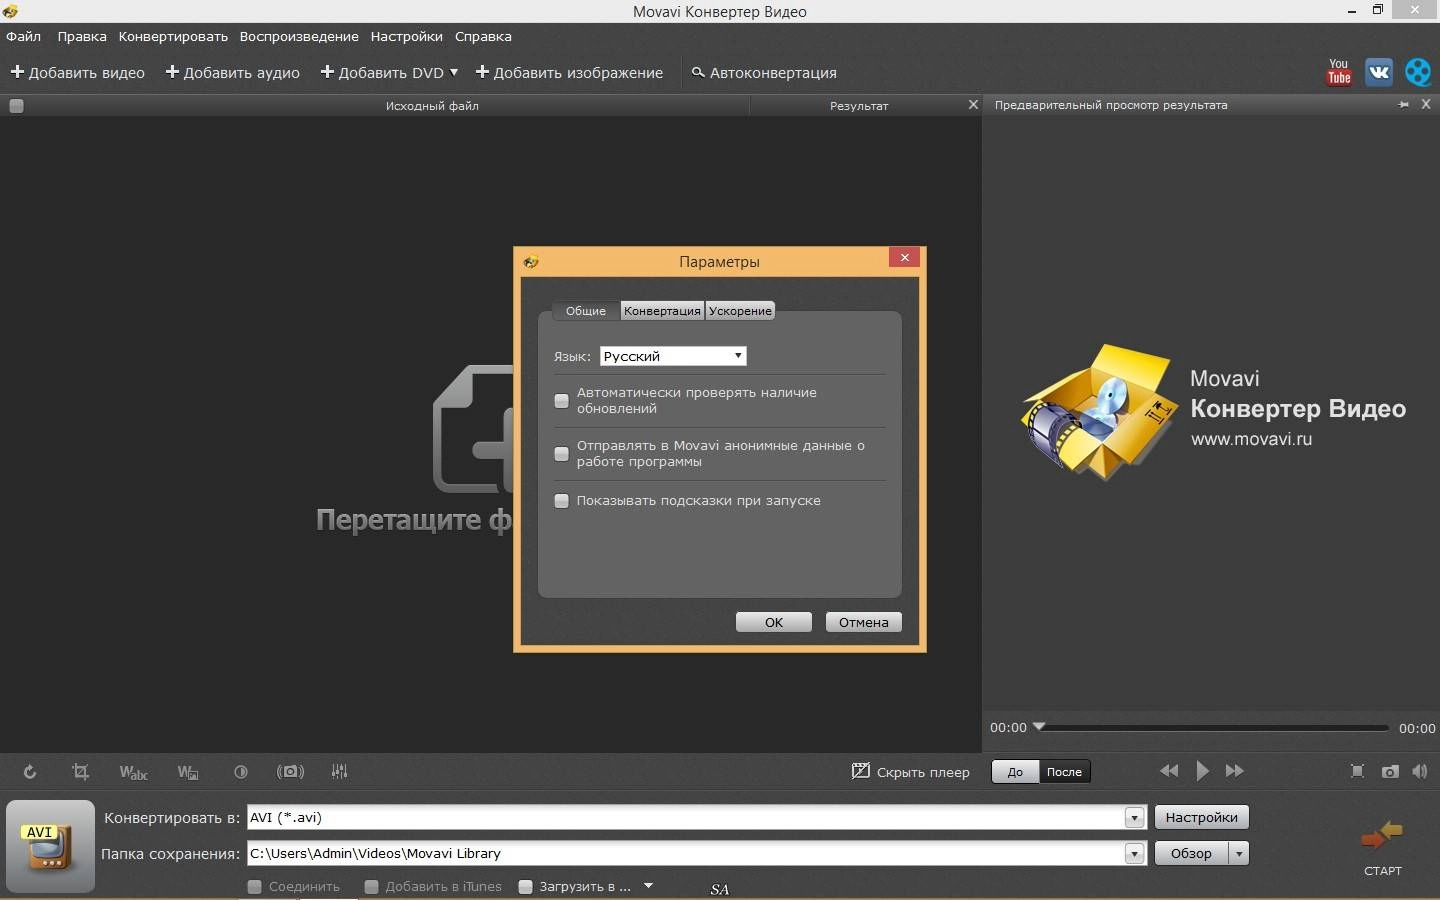1440x900 pixels.
Task: Click Add video toolbar button
Action: click(77, 72)
